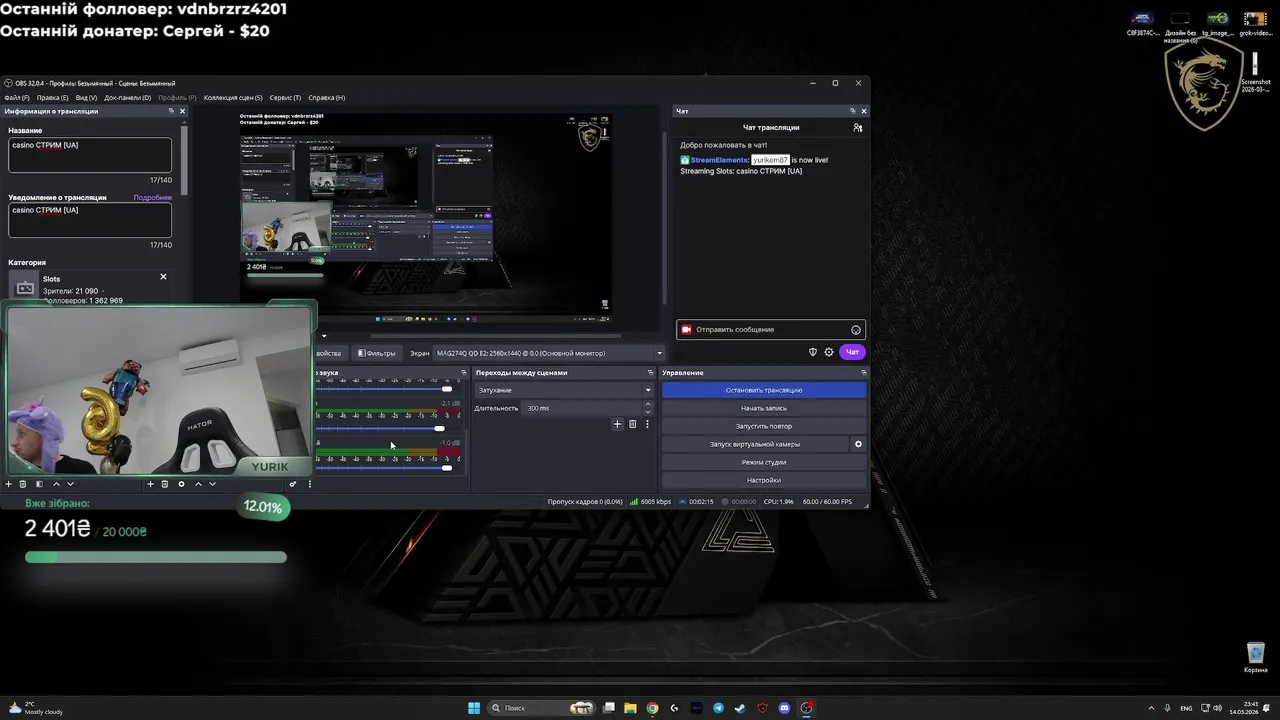Screen dimensions: 1280x720
Task: Click the Уведомление о трансляции text field
Action: 90,220
